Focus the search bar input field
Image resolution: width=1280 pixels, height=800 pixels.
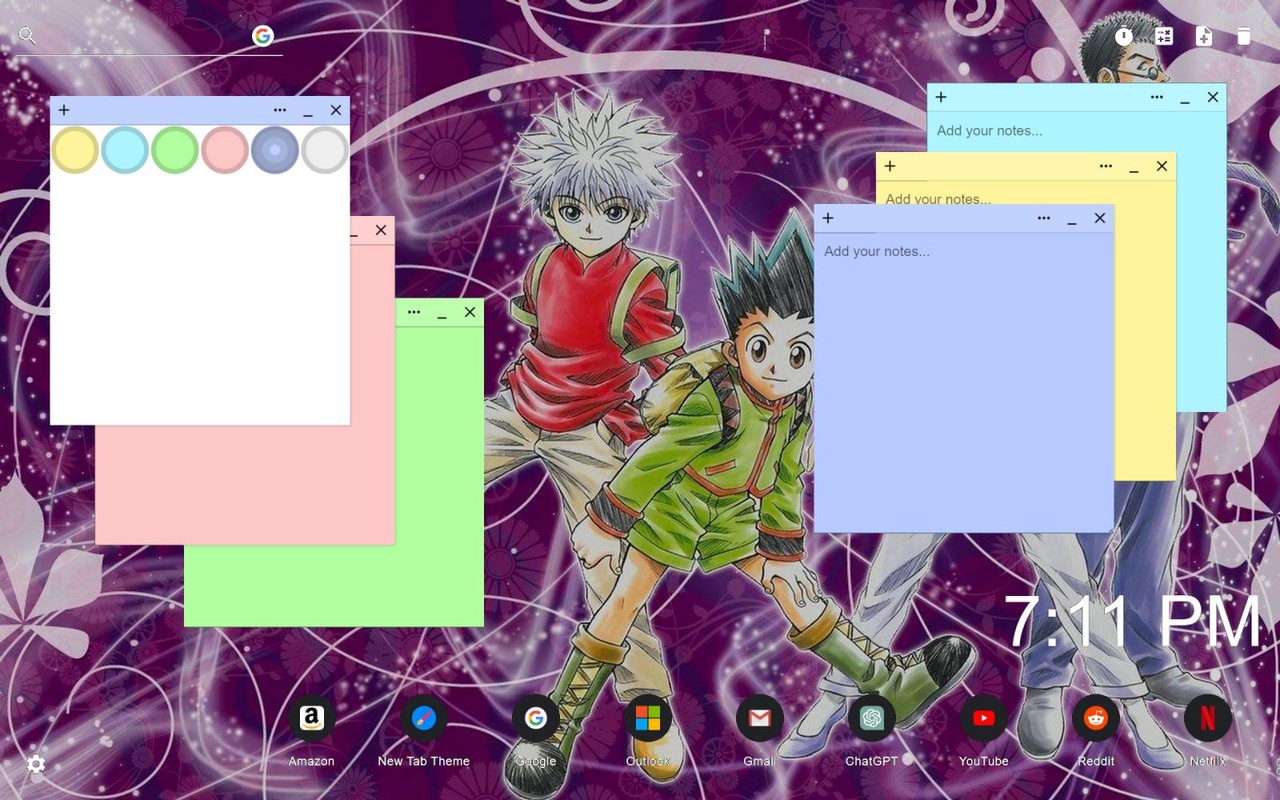point(144,37)
